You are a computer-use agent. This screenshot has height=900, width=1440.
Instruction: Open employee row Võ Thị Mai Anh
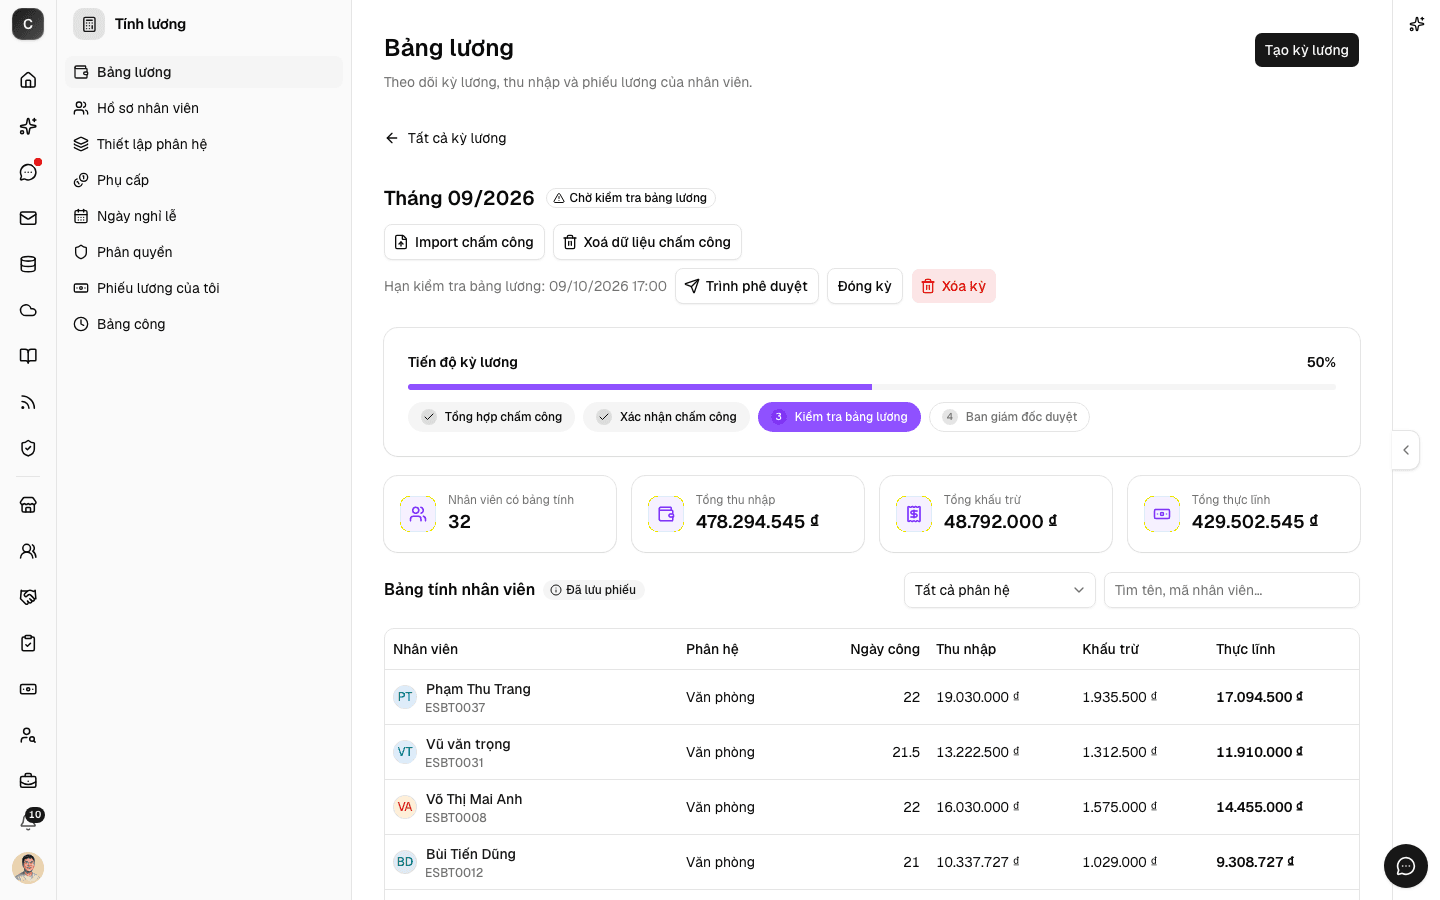[872, 807]
